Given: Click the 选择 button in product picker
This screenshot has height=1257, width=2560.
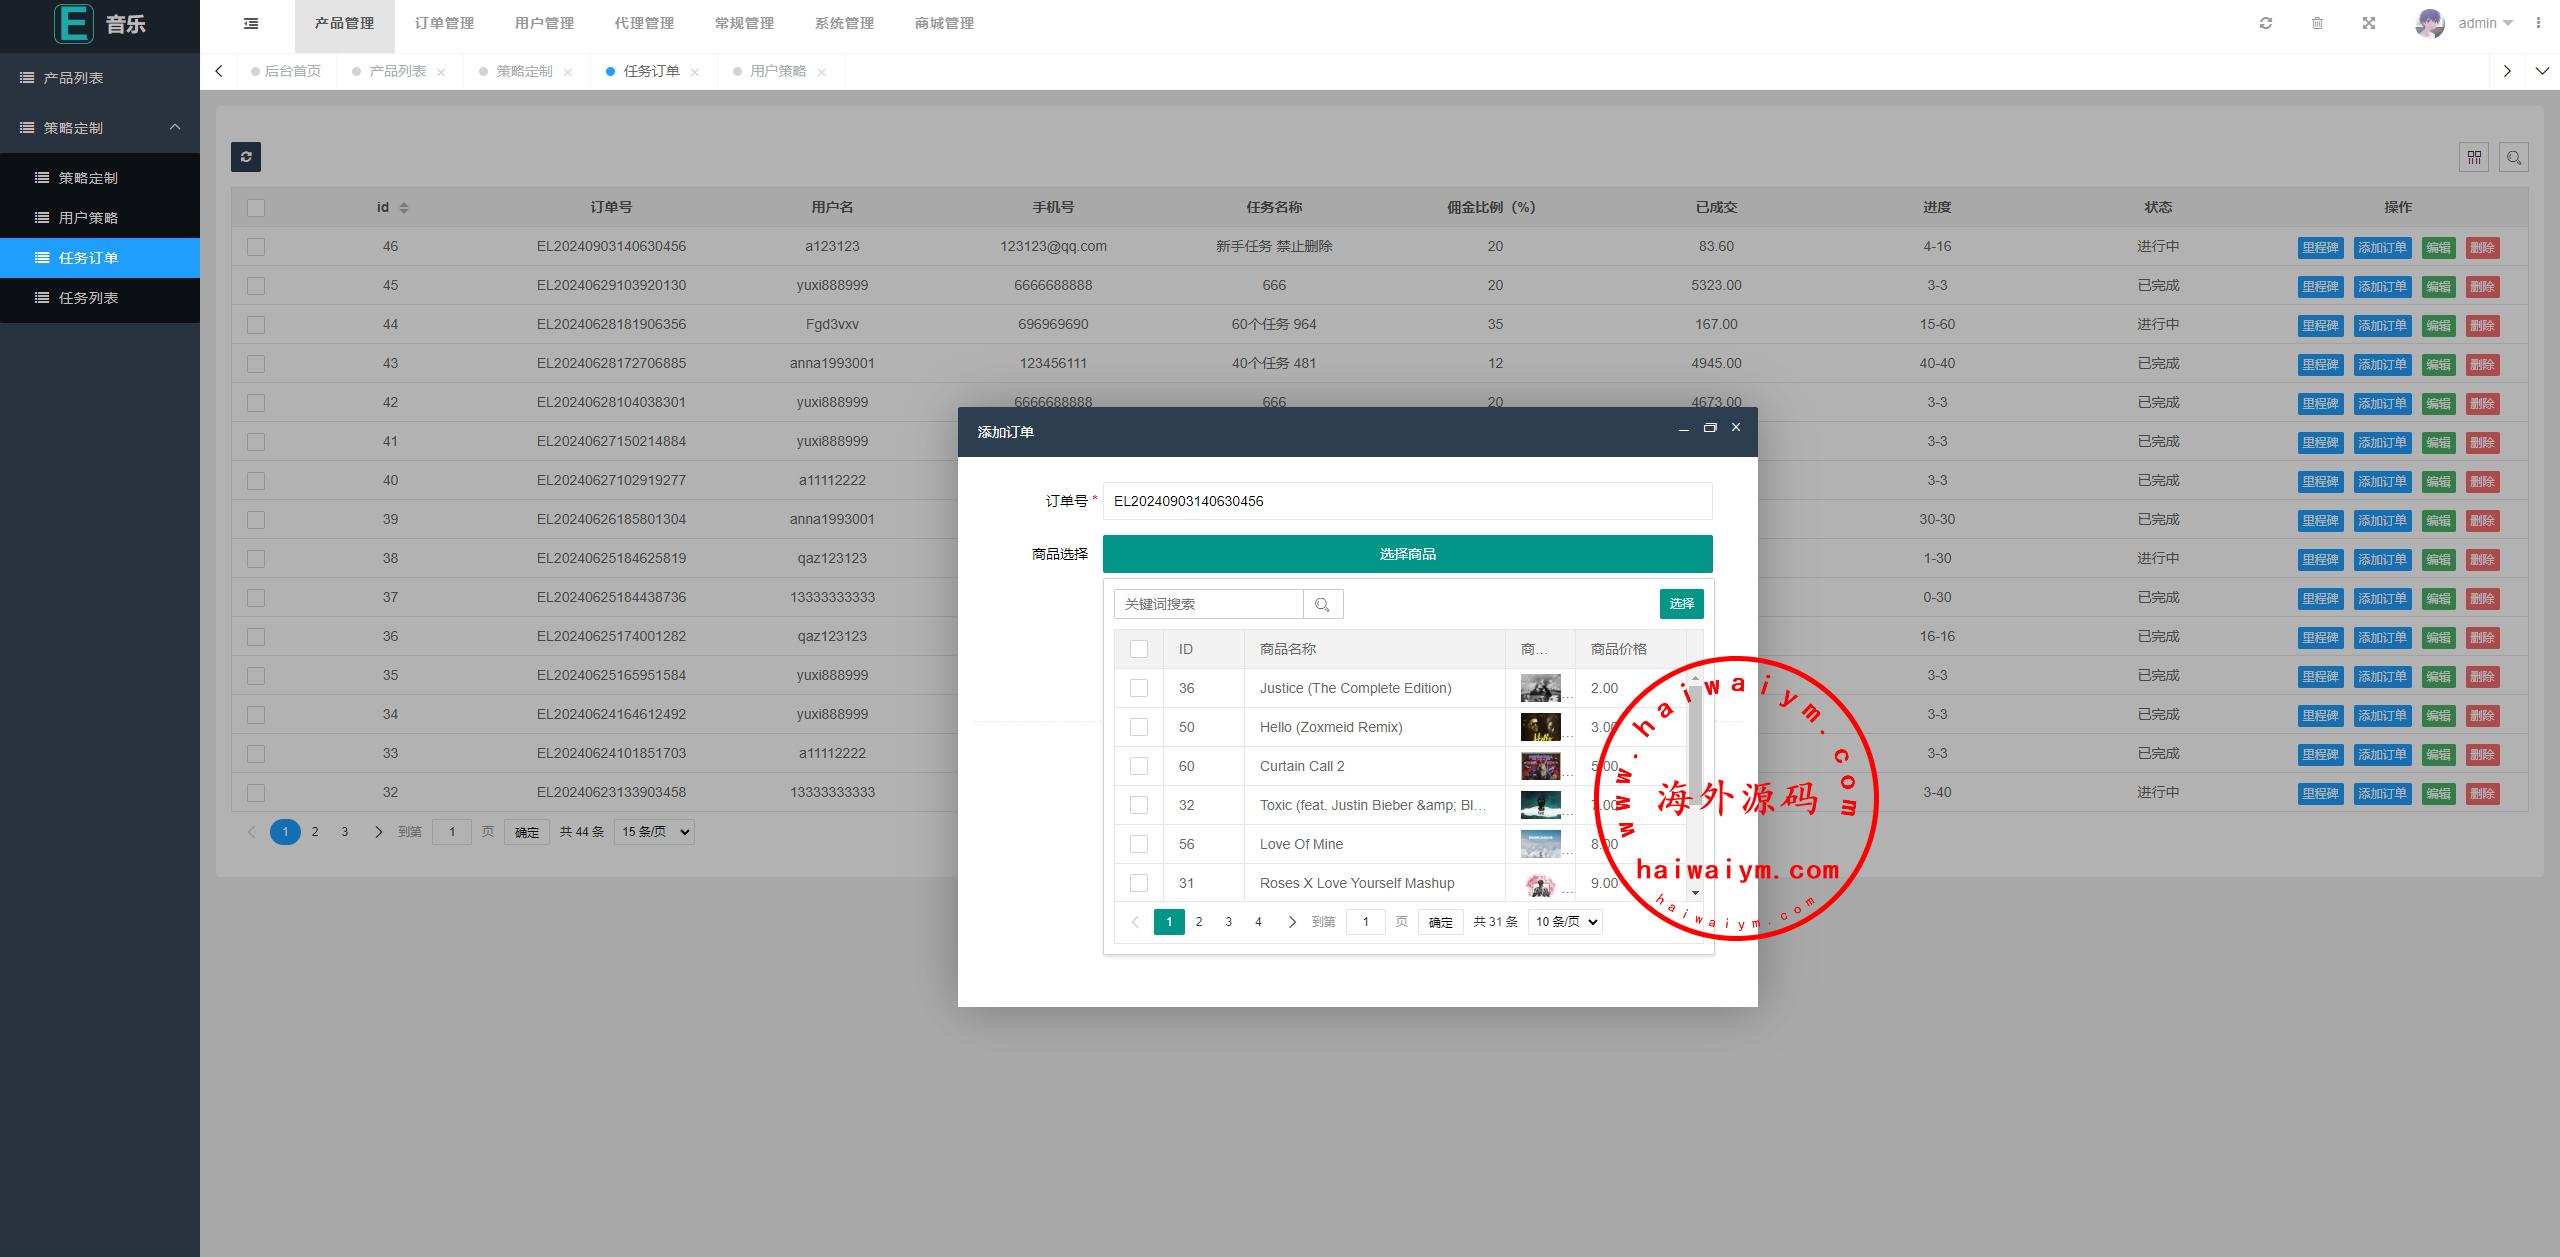Looking at the screenshot, I should pos(1681,604).
